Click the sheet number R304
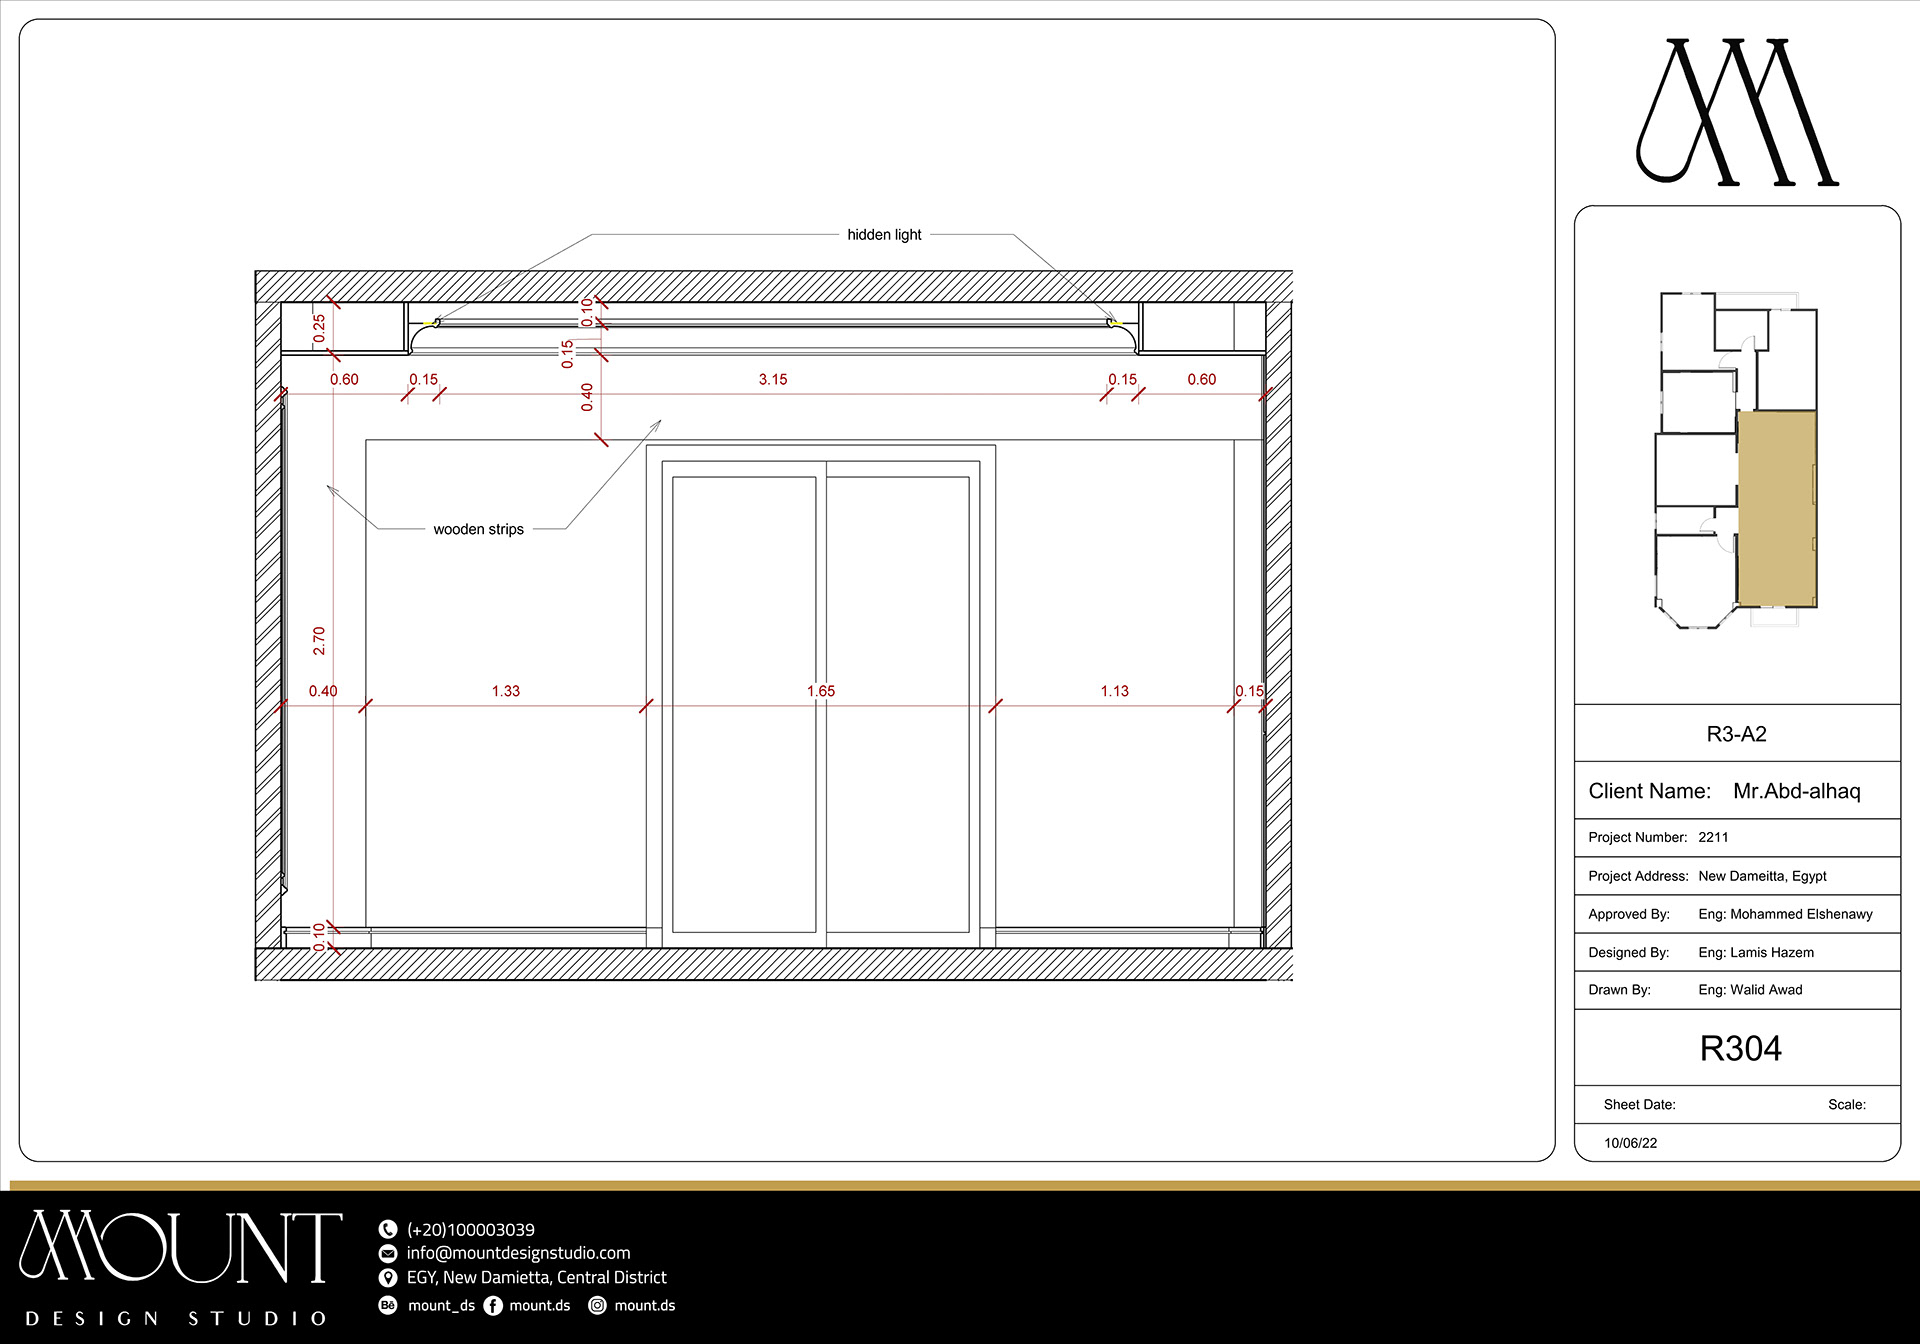The image size is (1920, 1344). pyautogui.click(x=1740, y=1048)
